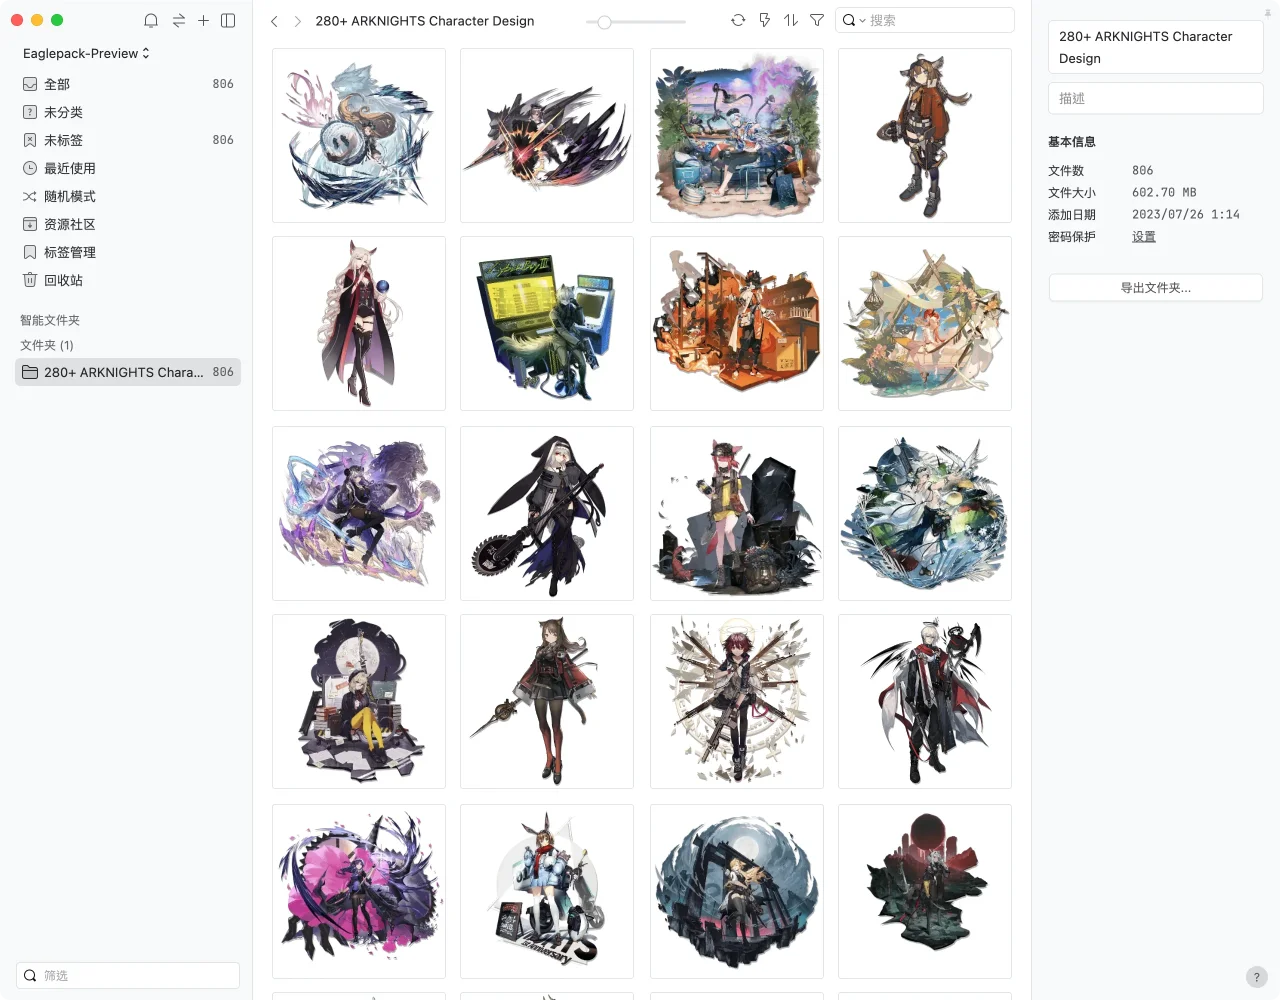
Task: Open the nun with circular saw thumbnail
Action: point(547,514)
